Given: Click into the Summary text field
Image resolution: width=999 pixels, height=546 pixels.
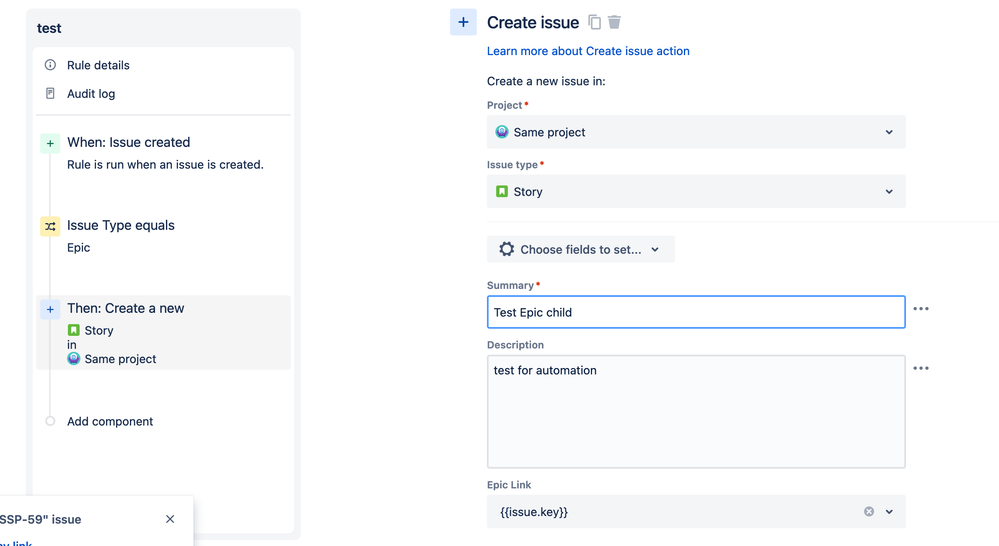Looking at the screenshot, I should click(696, 312).
